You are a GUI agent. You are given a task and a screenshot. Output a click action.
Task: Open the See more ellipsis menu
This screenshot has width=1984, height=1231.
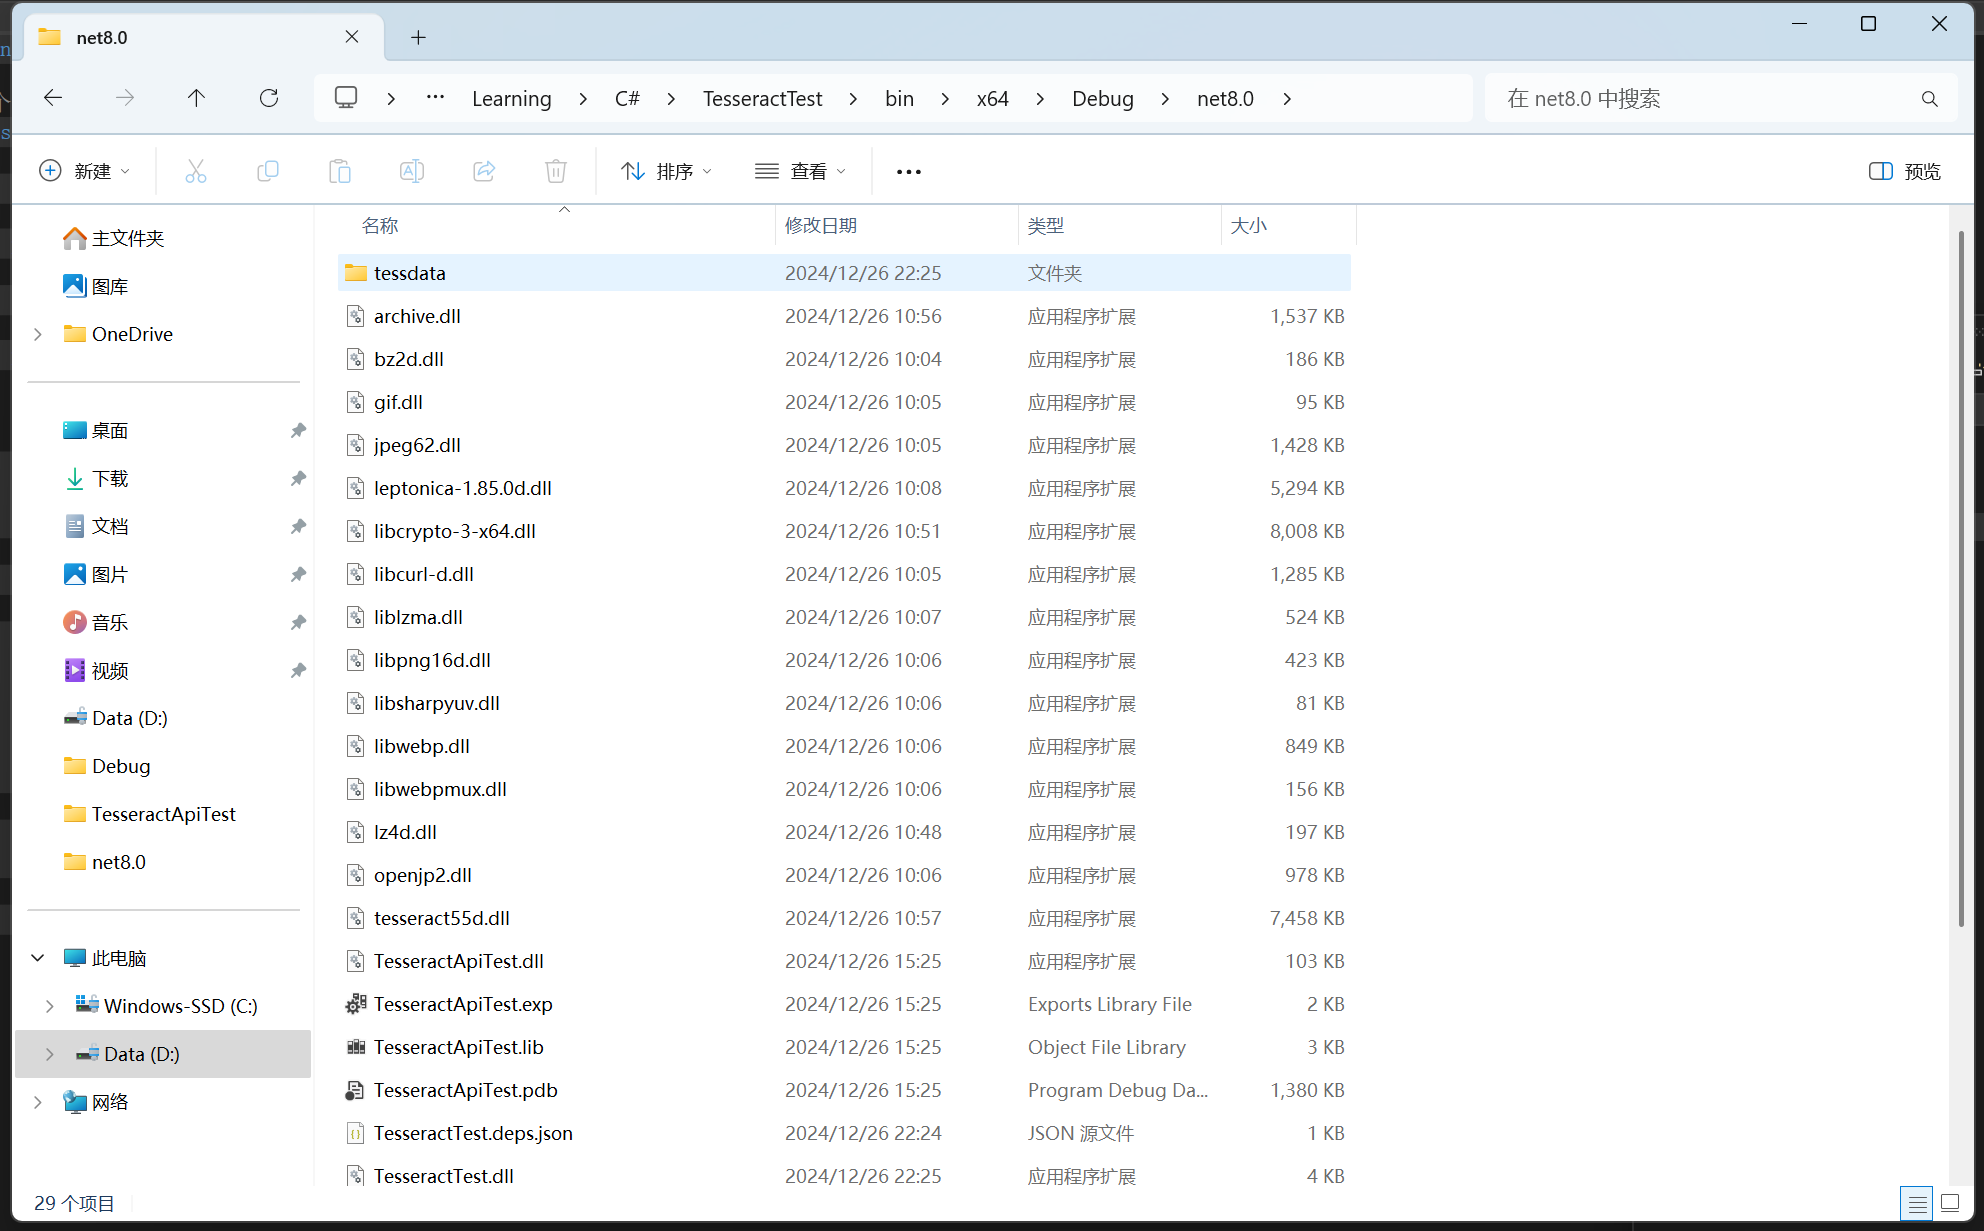click(x=909, y=172)
